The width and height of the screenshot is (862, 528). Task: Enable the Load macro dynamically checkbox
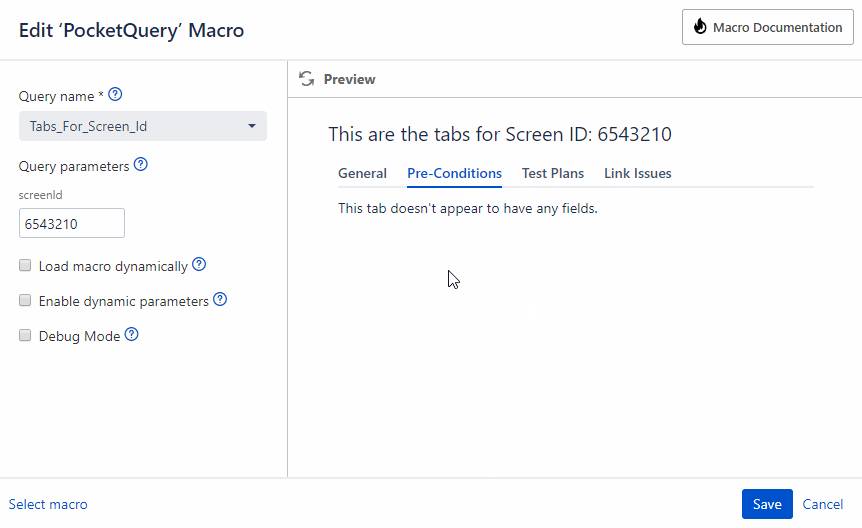tap(26, 266)
